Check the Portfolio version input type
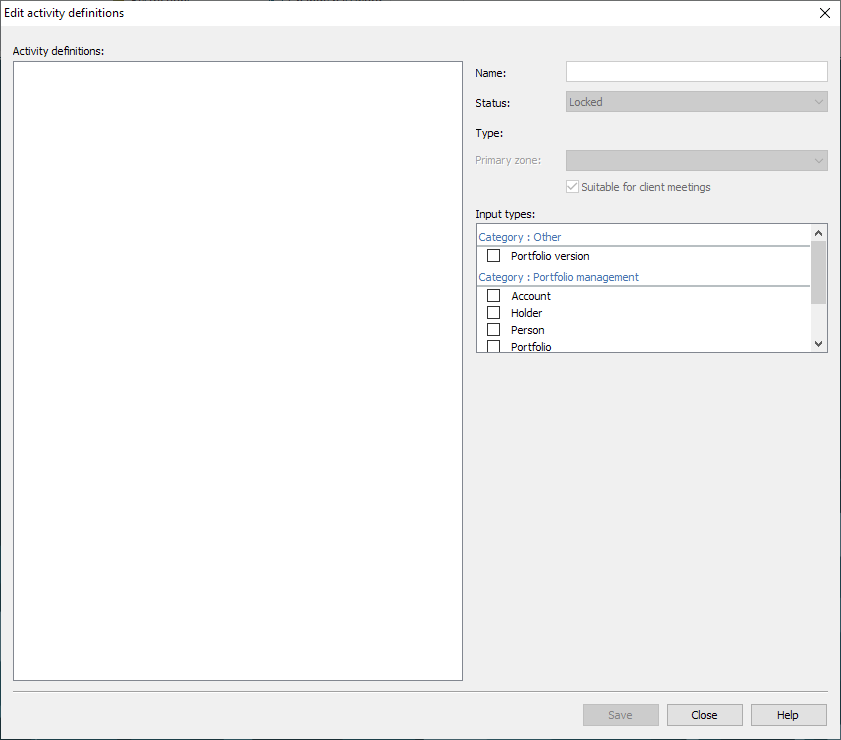 click(x=493, y=256)
